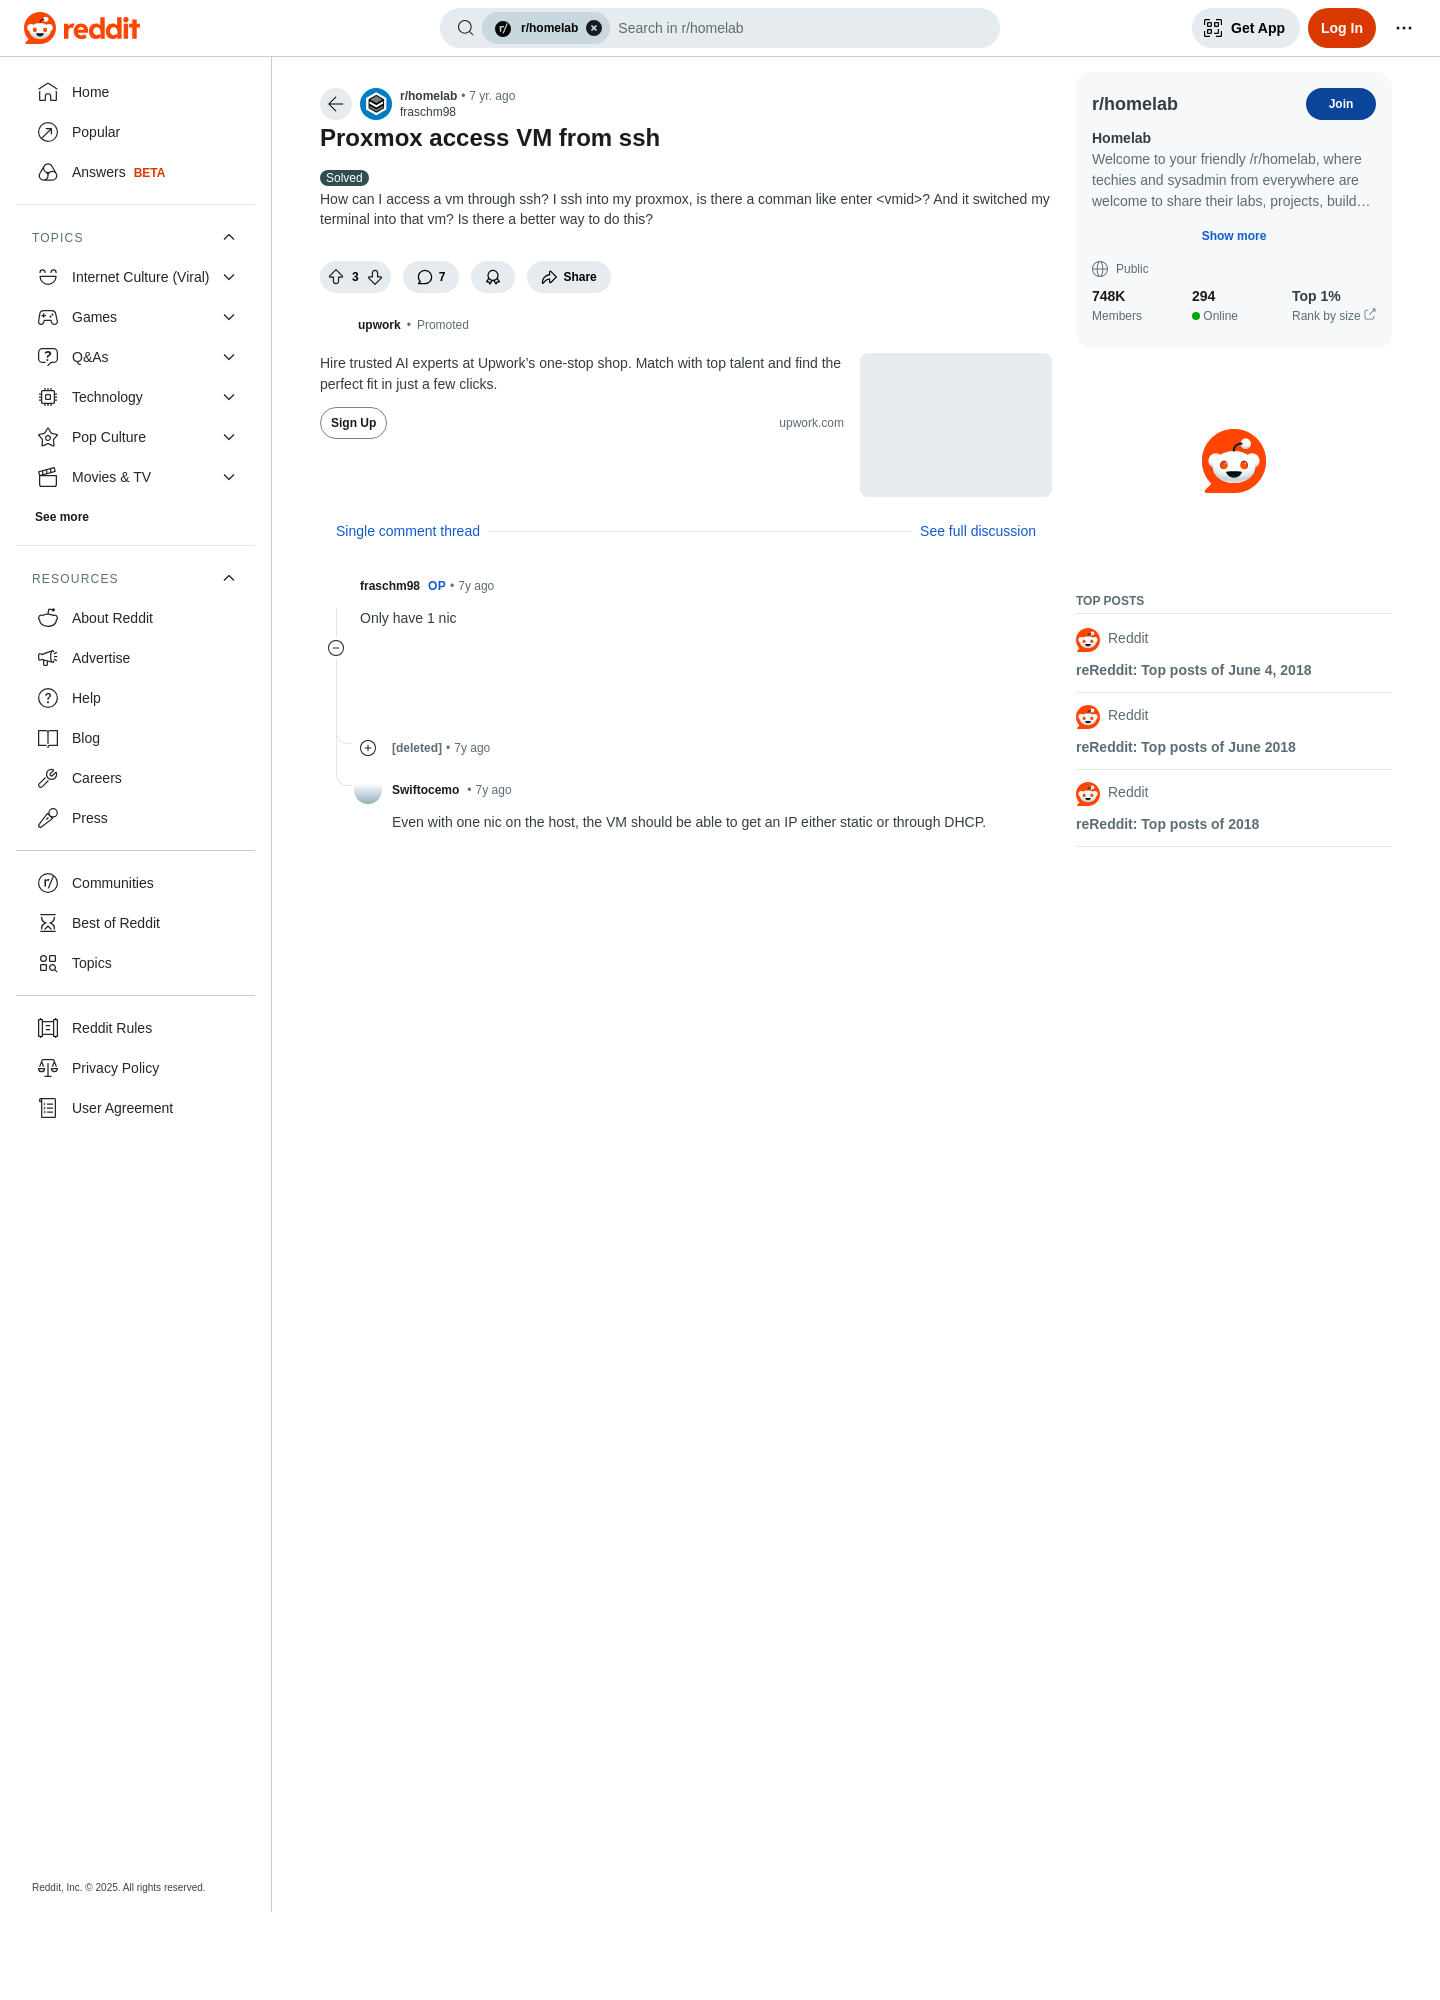Collapse the RESOURCES section
The height and width of the screenshot is (2000, 1440).
[x=136, y=578]
